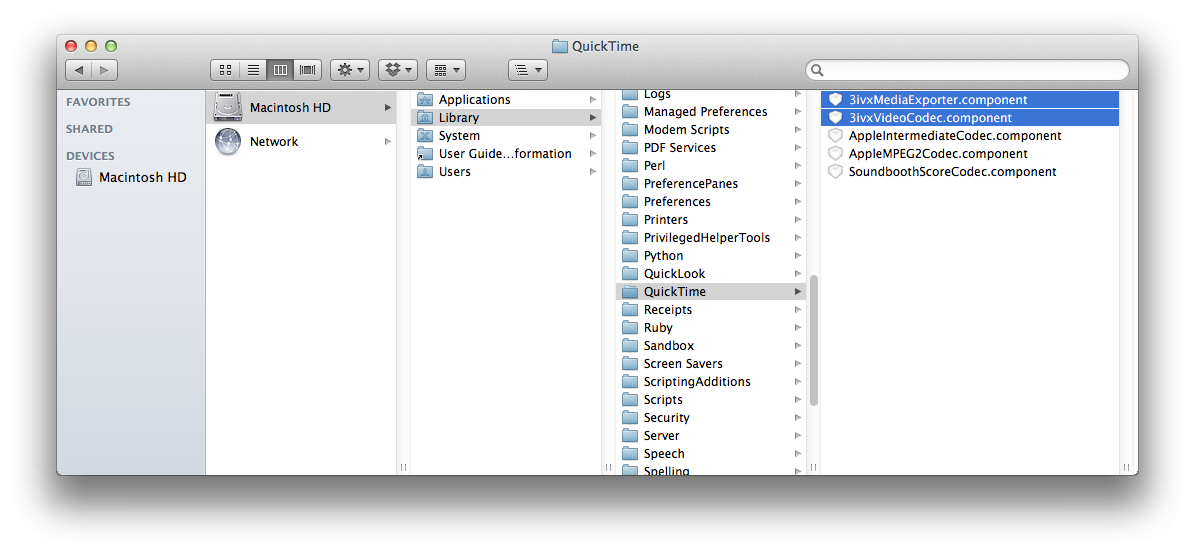Open the Users folder
1195x554 pixels.
point(454,172)
